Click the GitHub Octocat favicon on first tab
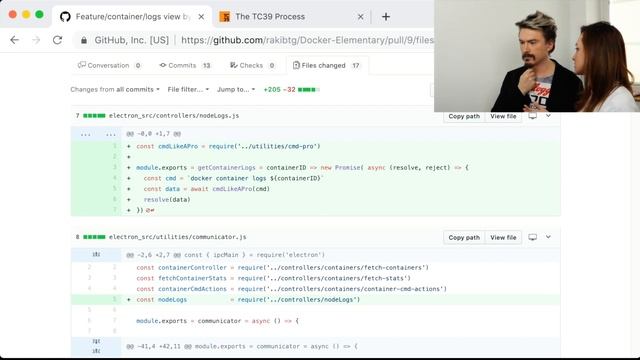 [x=65, y=17]
